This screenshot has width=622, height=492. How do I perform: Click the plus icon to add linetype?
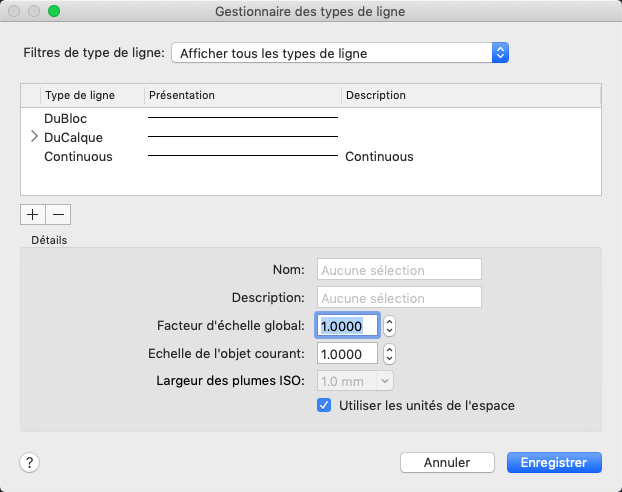point(33,214)
